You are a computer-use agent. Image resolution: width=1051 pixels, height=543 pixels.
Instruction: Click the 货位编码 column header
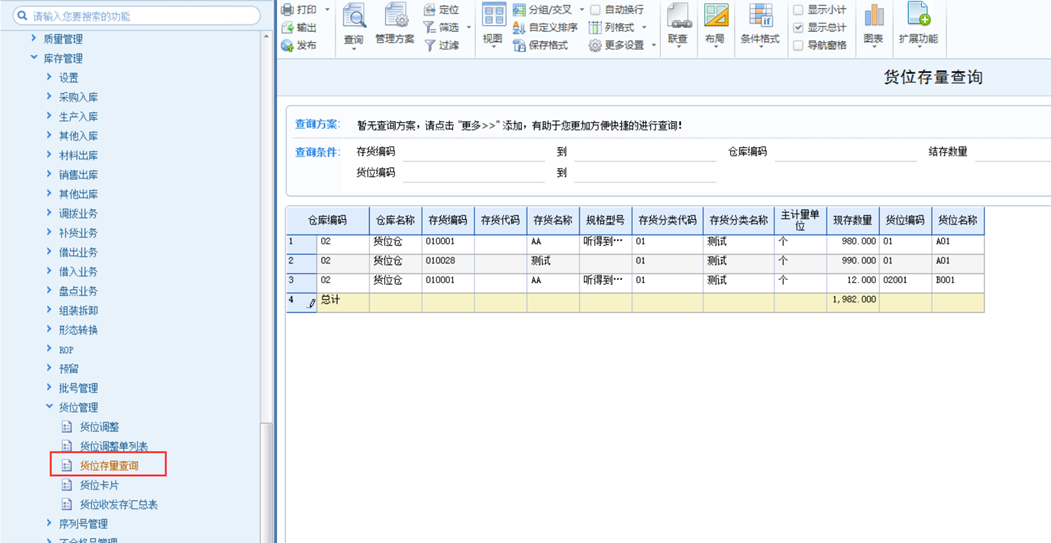coord(905,221)
